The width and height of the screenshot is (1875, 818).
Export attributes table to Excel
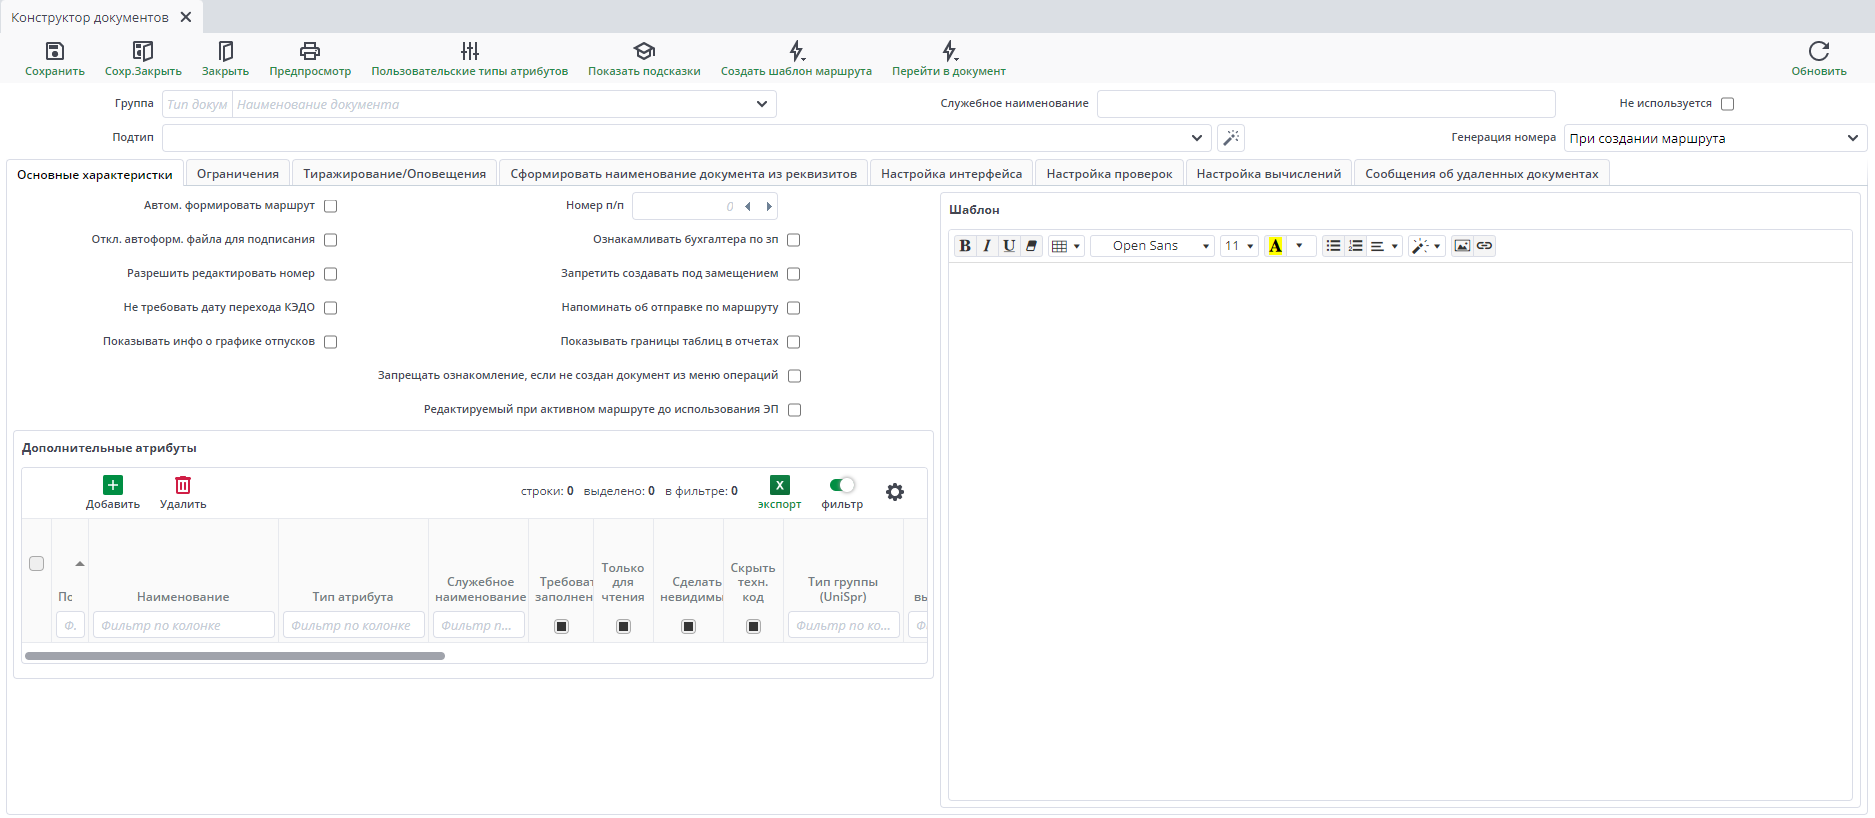point(779,486)
